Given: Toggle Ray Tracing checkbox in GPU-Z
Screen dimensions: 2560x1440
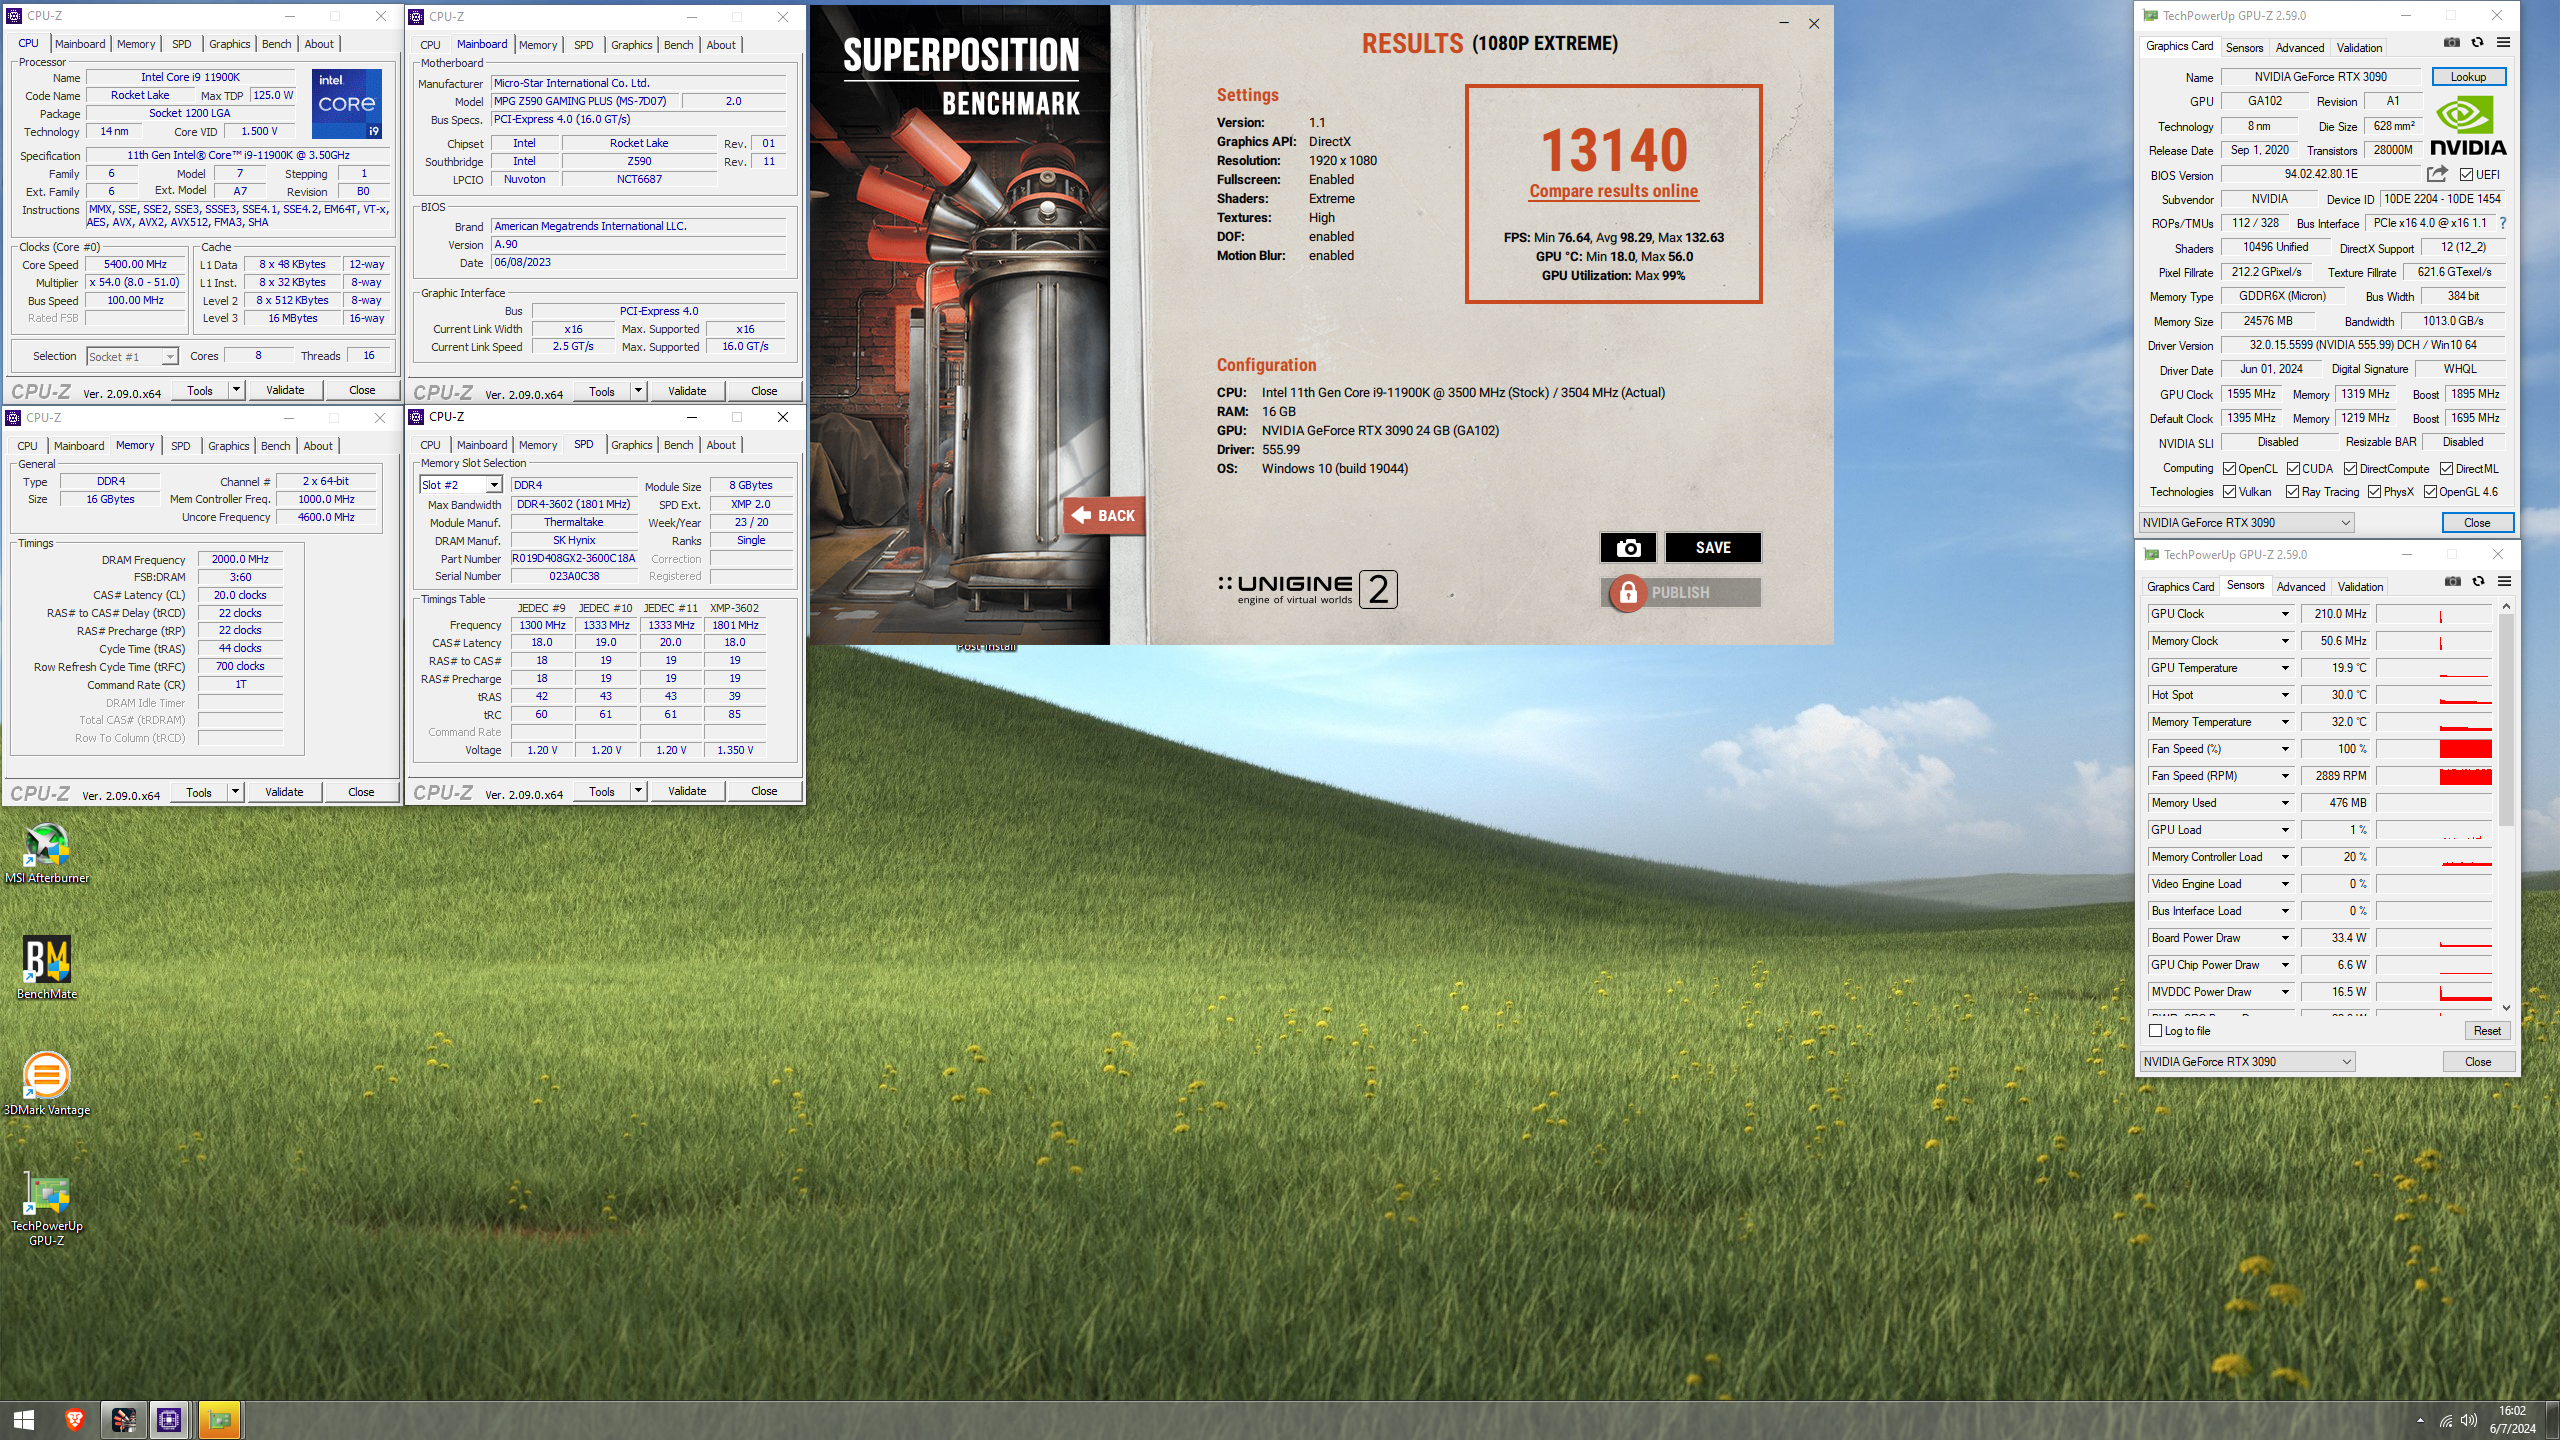Looking at the screenshot, I should (x=2293, y=492).
